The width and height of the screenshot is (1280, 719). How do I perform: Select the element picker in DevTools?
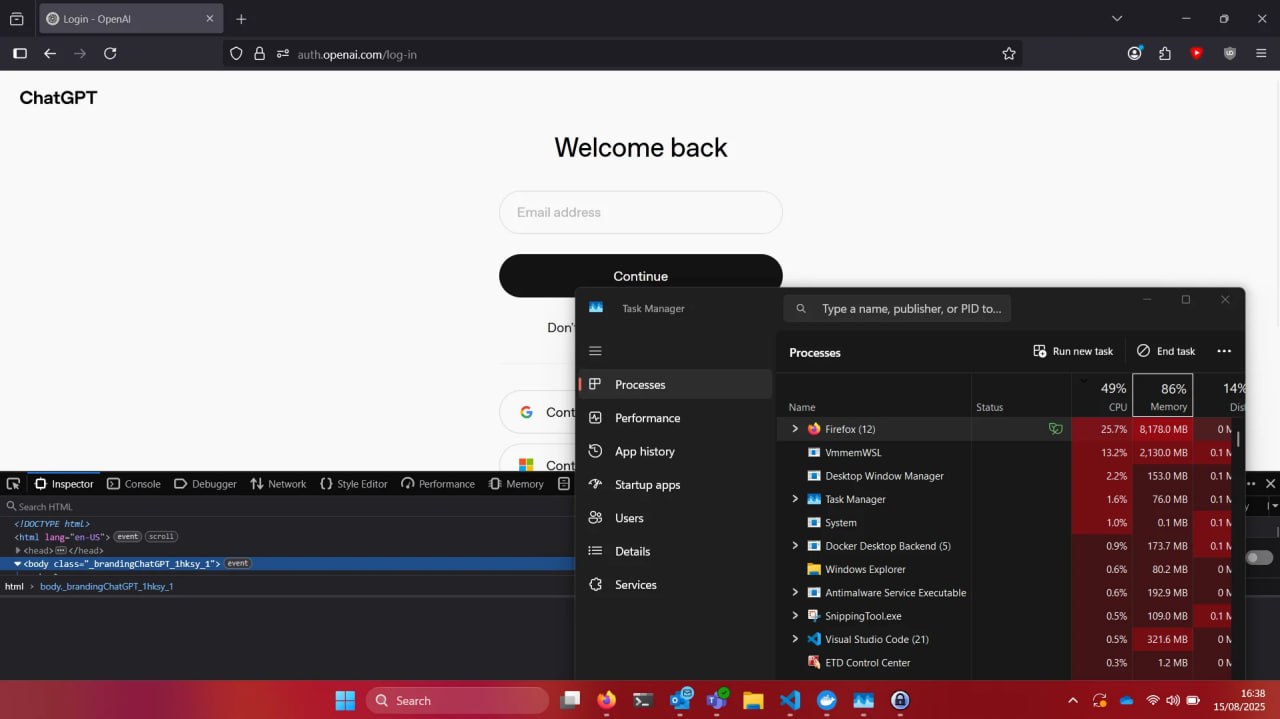[13, 483]
